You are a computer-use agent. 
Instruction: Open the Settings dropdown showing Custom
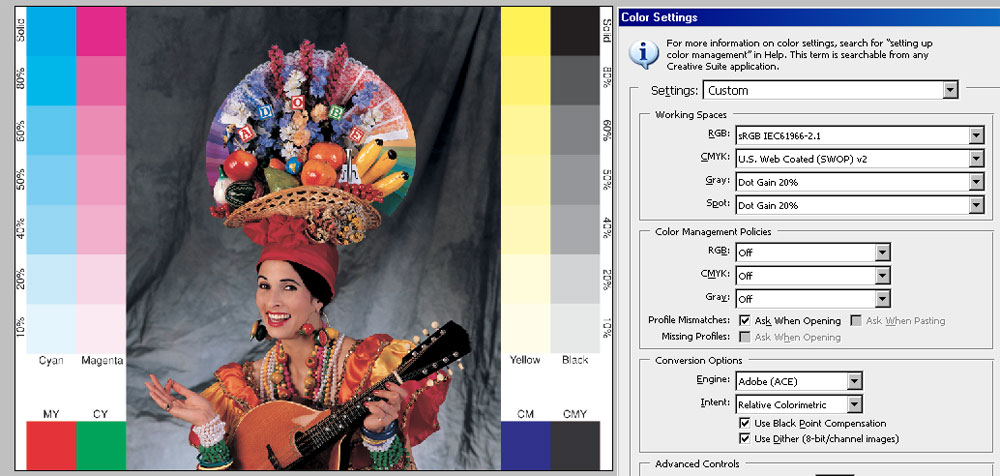[830, 90]
